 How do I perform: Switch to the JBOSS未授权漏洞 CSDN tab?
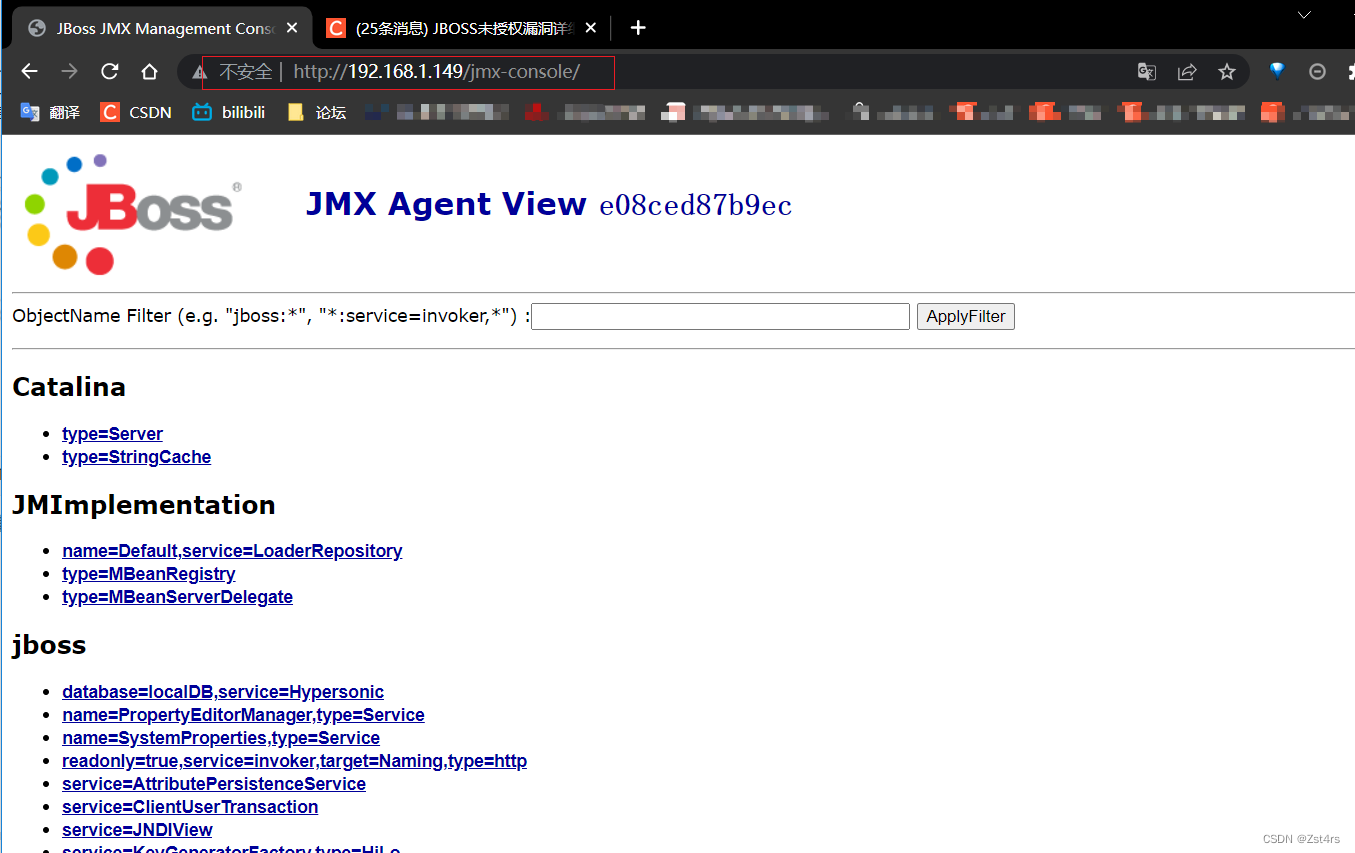[x=462, y=28]
